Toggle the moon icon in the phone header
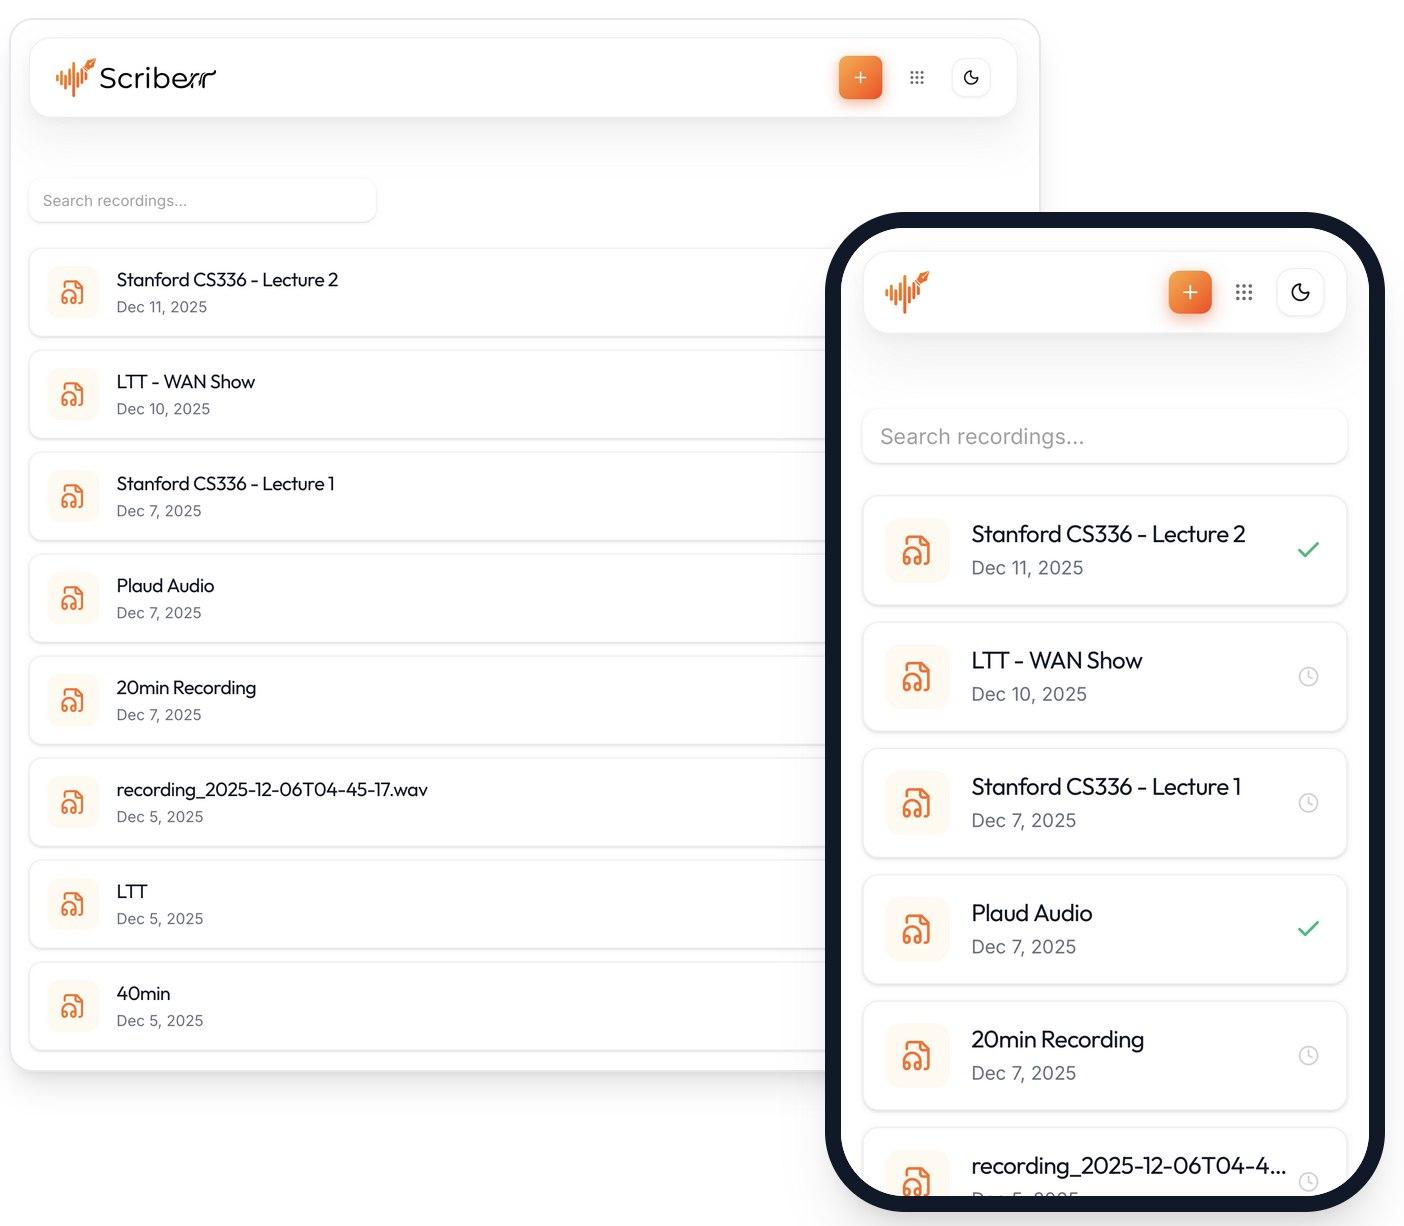 coord(1300,292)
